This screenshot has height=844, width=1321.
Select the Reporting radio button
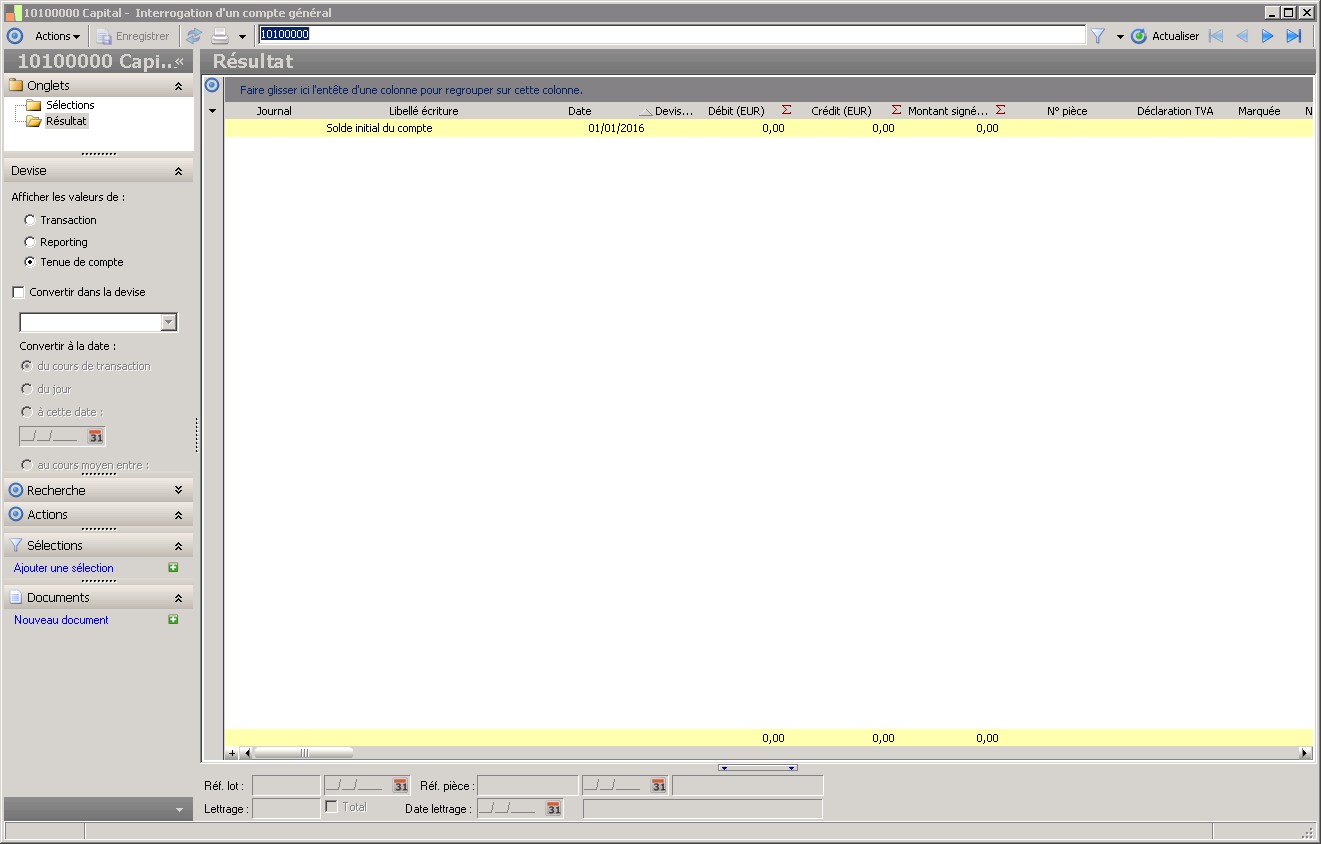tap(30, 242)
